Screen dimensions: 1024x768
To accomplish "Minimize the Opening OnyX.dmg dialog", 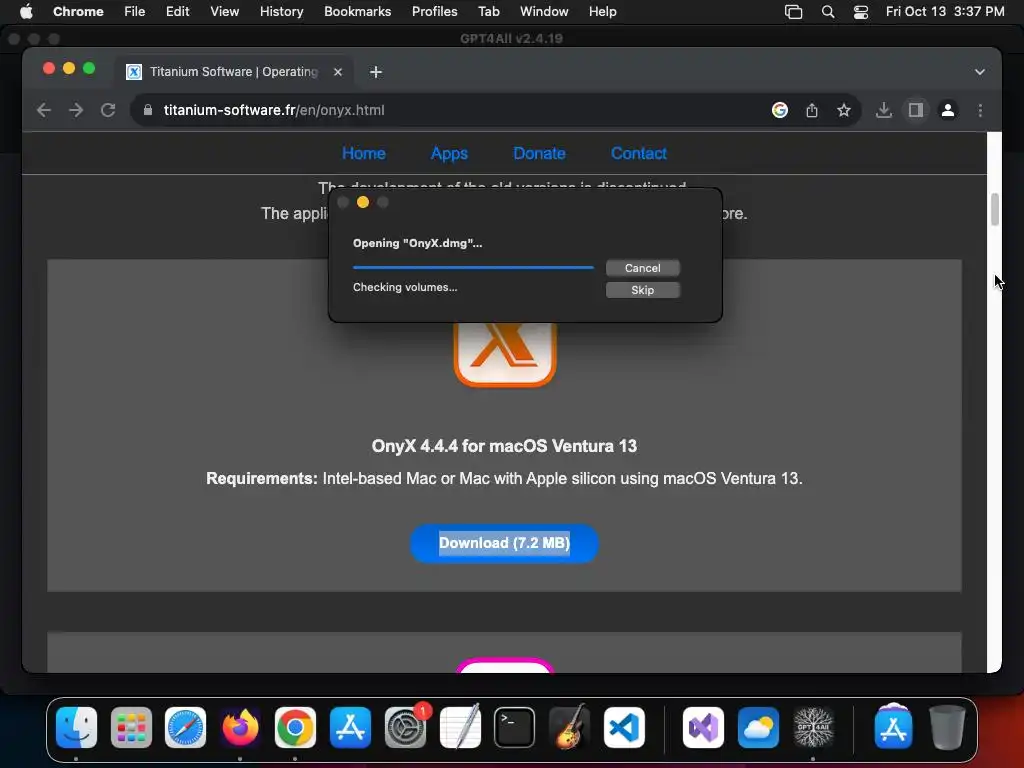I will click(x=363, y=202).
